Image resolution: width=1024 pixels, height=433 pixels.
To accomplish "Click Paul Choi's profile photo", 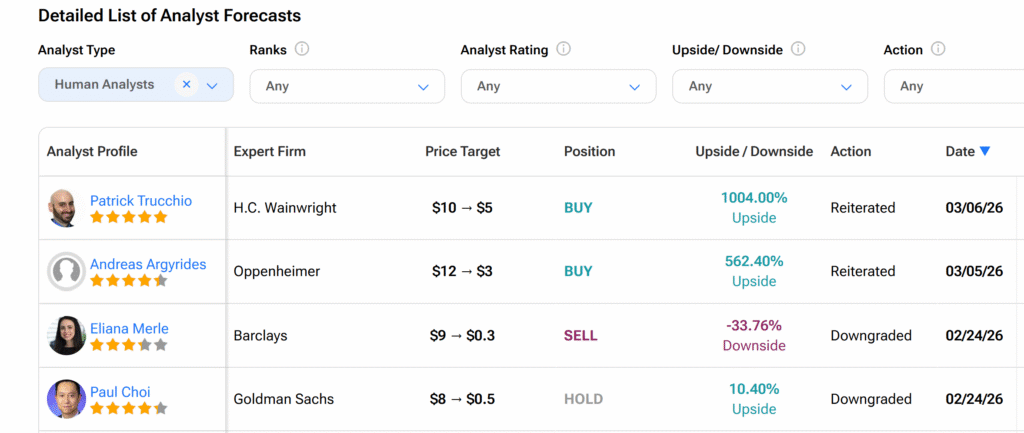I will [65, 399].
